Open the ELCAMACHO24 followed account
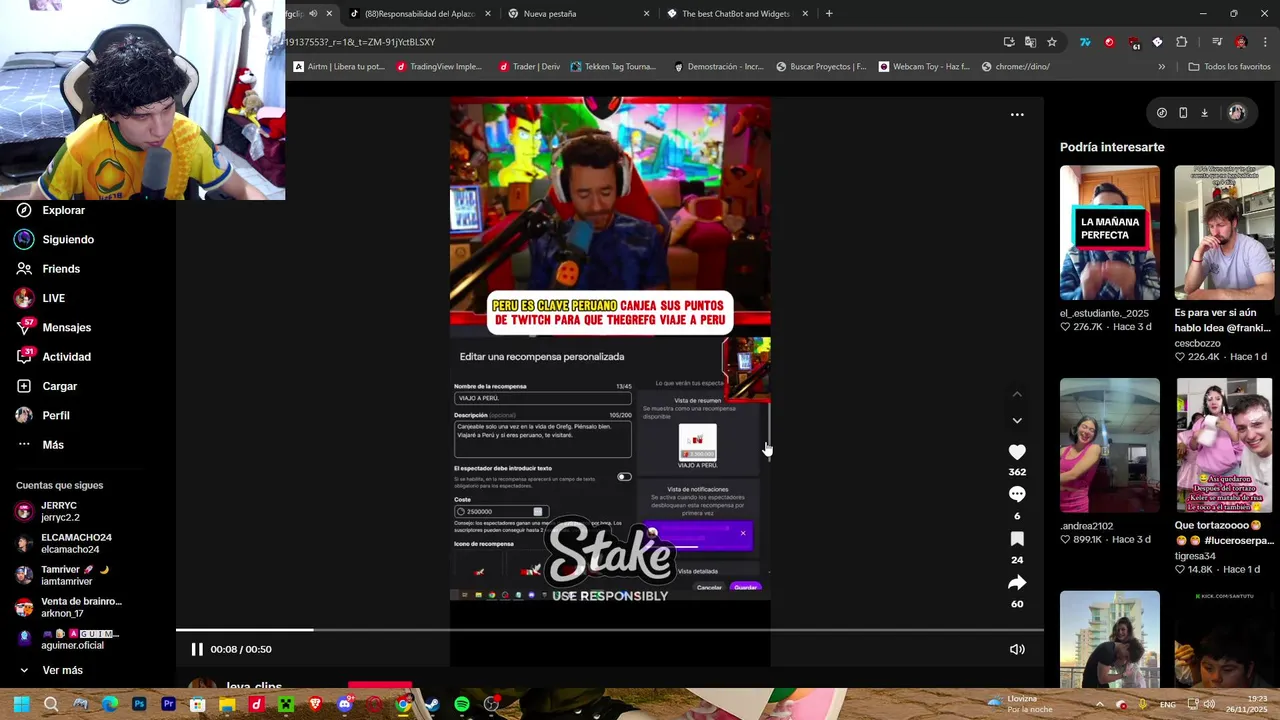Screen dimensions: 1280x720 pyautogui.click(x=64, y=543)
